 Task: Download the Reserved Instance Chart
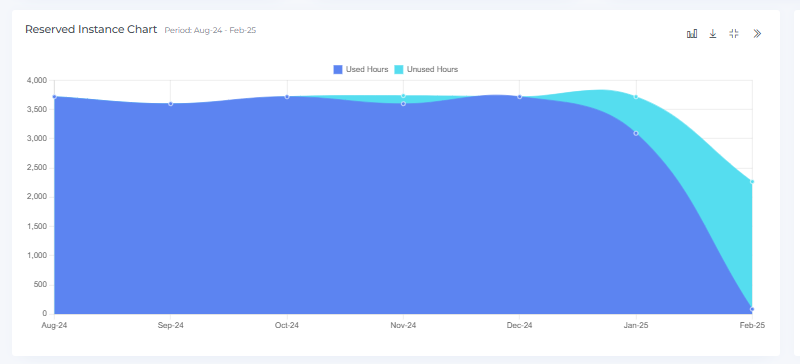pyautogui.click(x=713, y=34)
